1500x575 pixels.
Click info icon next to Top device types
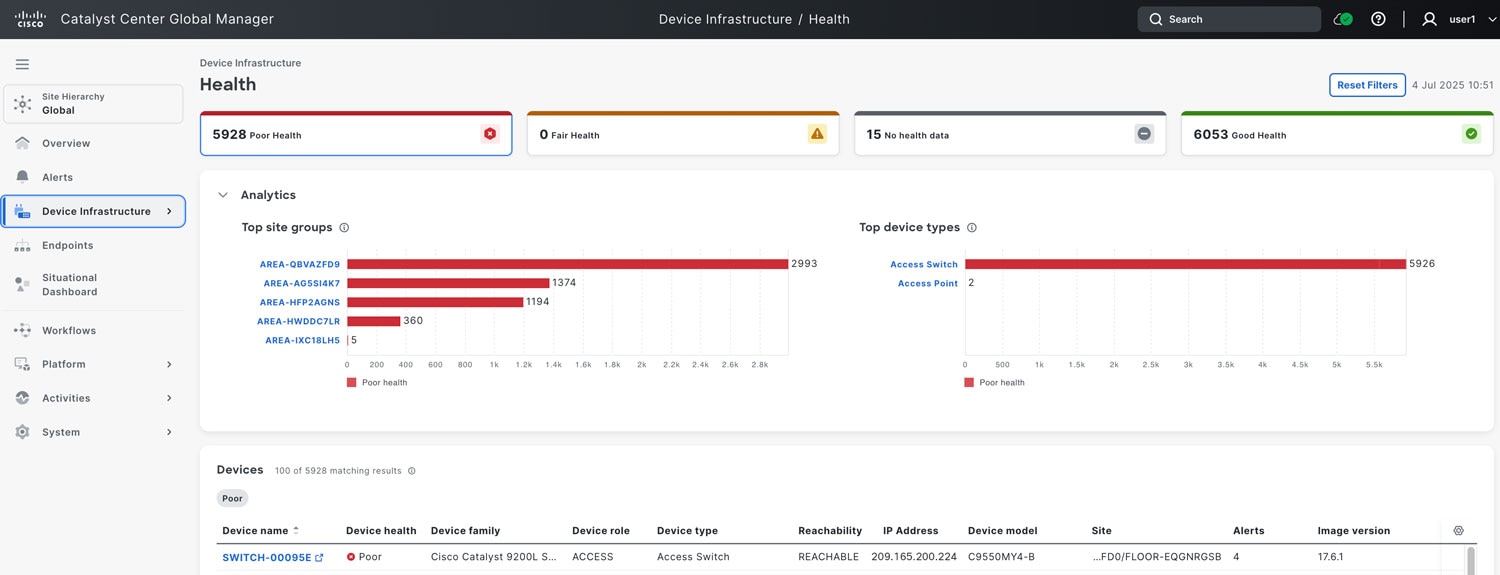click(972, 228)
